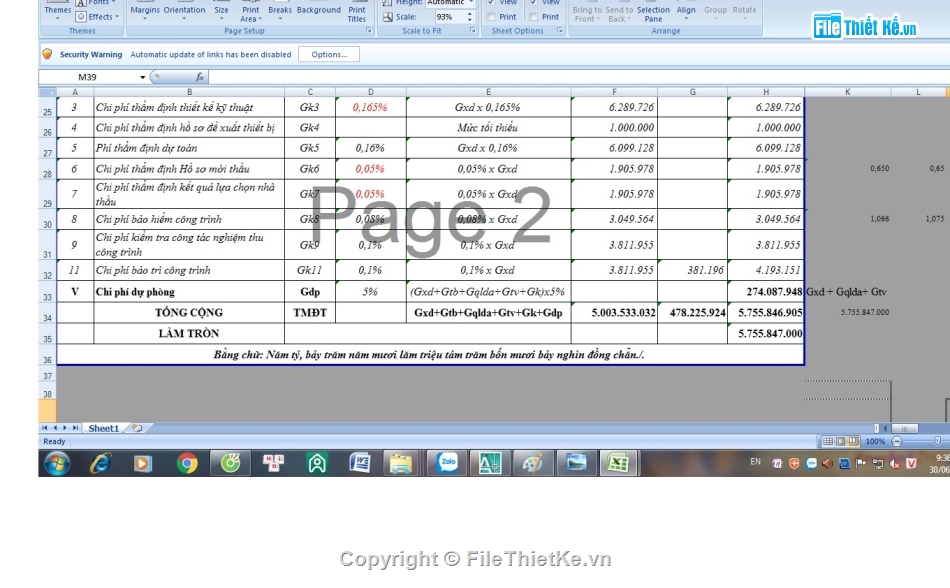This screenshot has height=588, width=950.
Task: Click the horizontal scrollbar left arrow
Action: (885, 428)
